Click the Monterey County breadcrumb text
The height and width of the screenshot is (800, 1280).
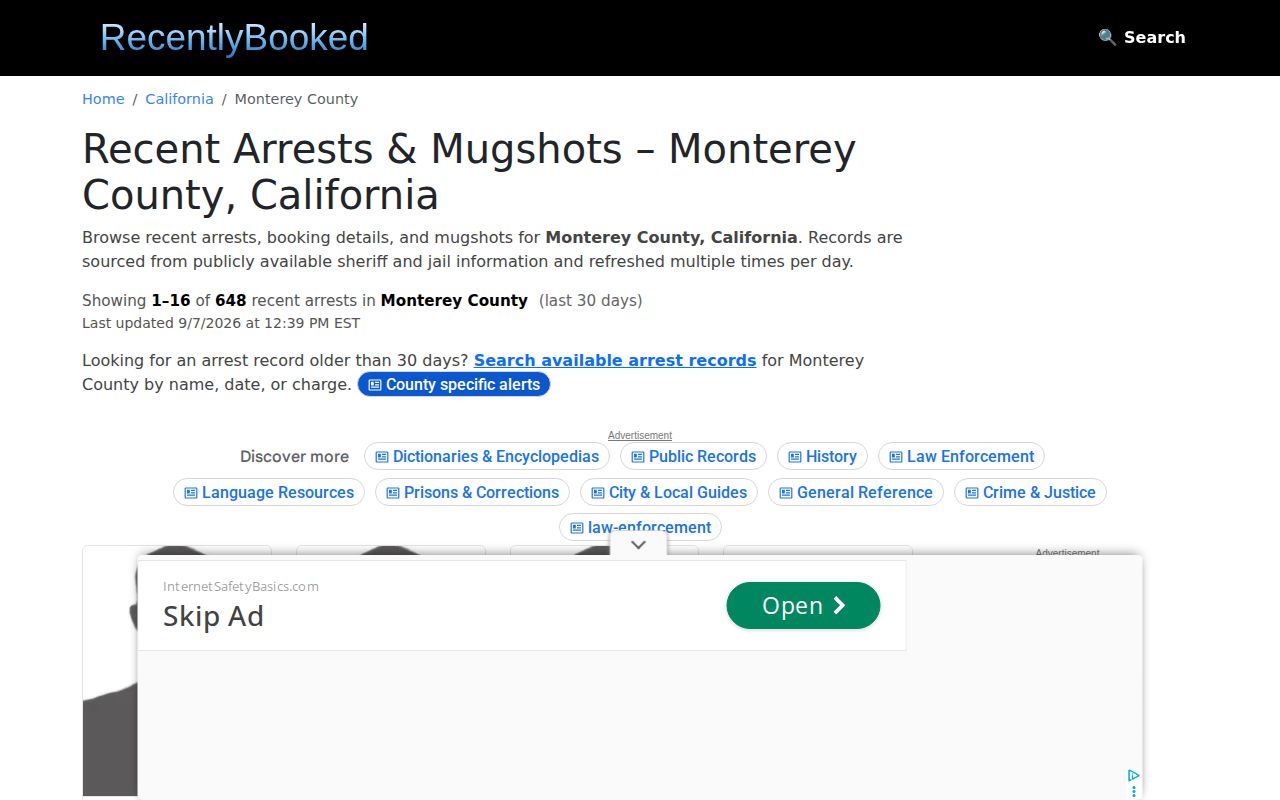[x=296, y=99]
